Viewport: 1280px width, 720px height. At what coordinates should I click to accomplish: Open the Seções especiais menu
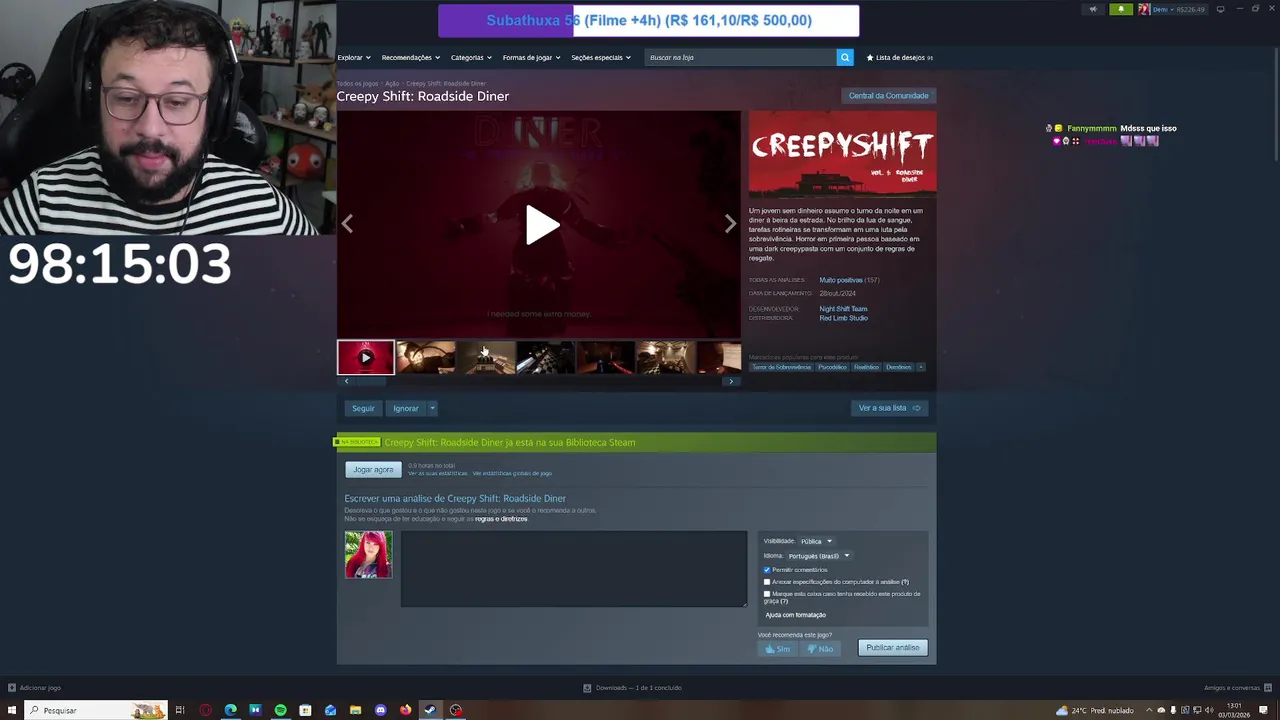[601, 57]
